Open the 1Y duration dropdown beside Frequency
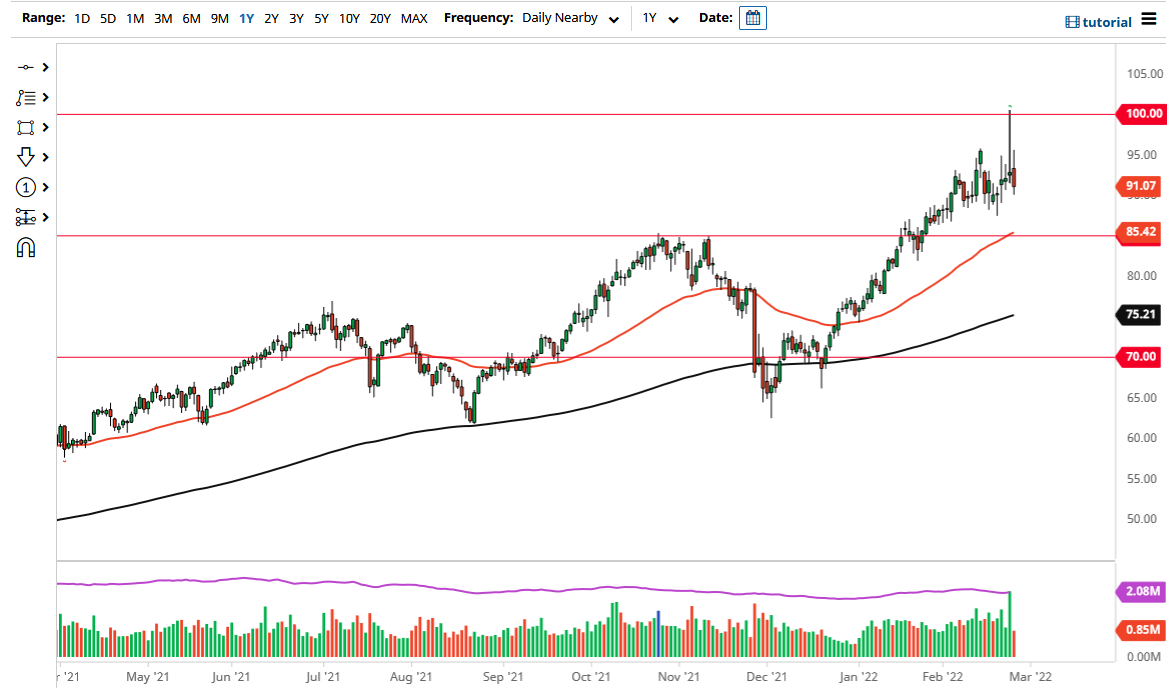 pyautogui.click(x=658, y=17)
